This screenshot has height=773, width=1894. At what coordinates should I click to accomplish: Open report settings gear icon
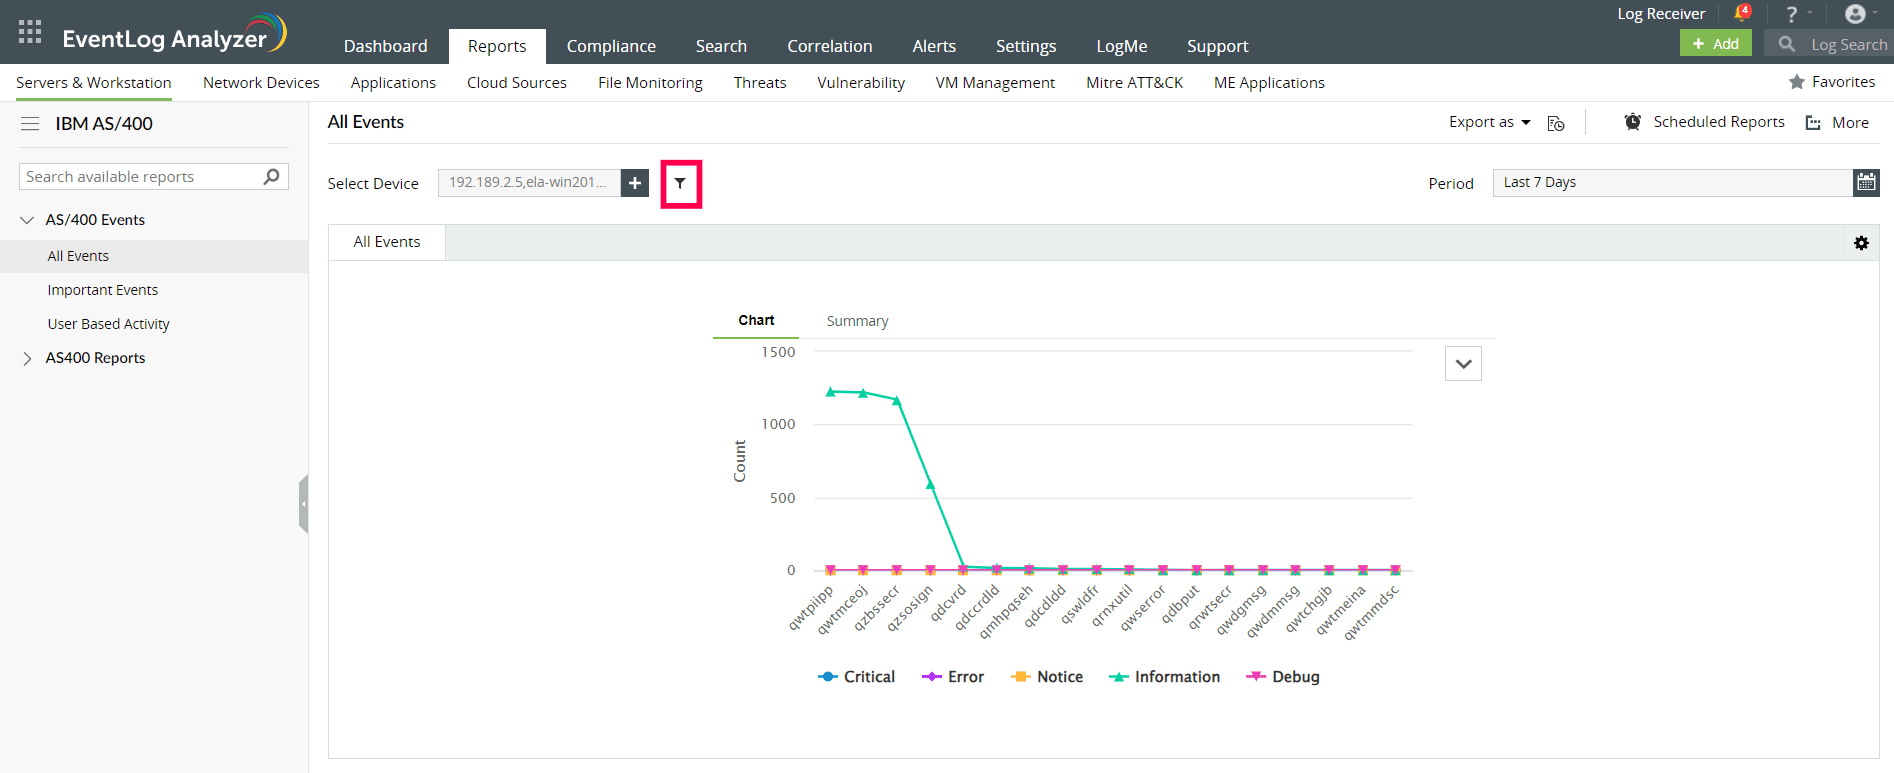pos(1861,243)
